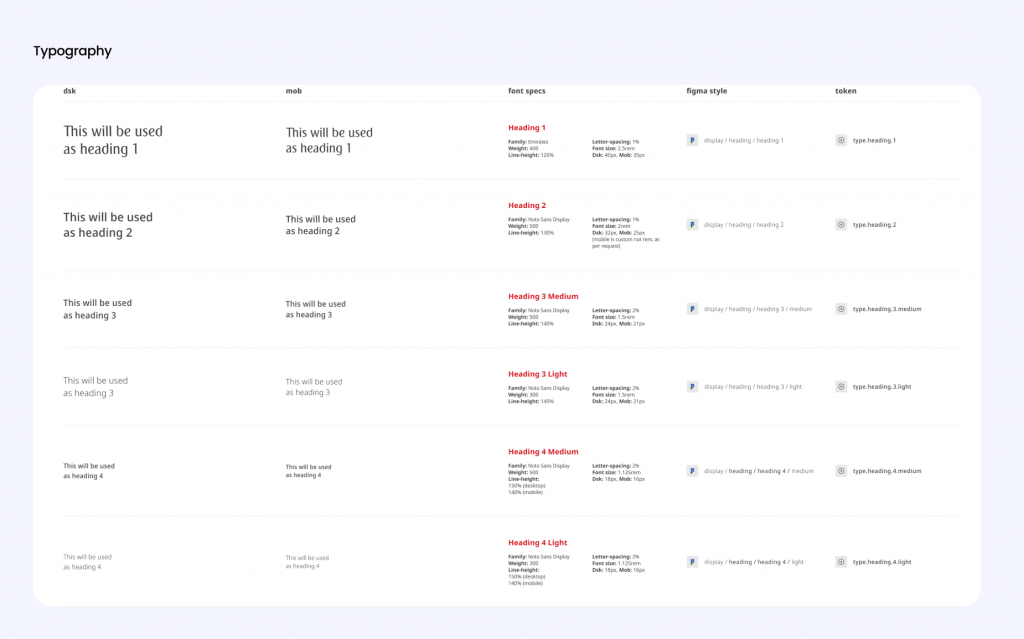Click Figma style icon for heading 3 light

692,386
